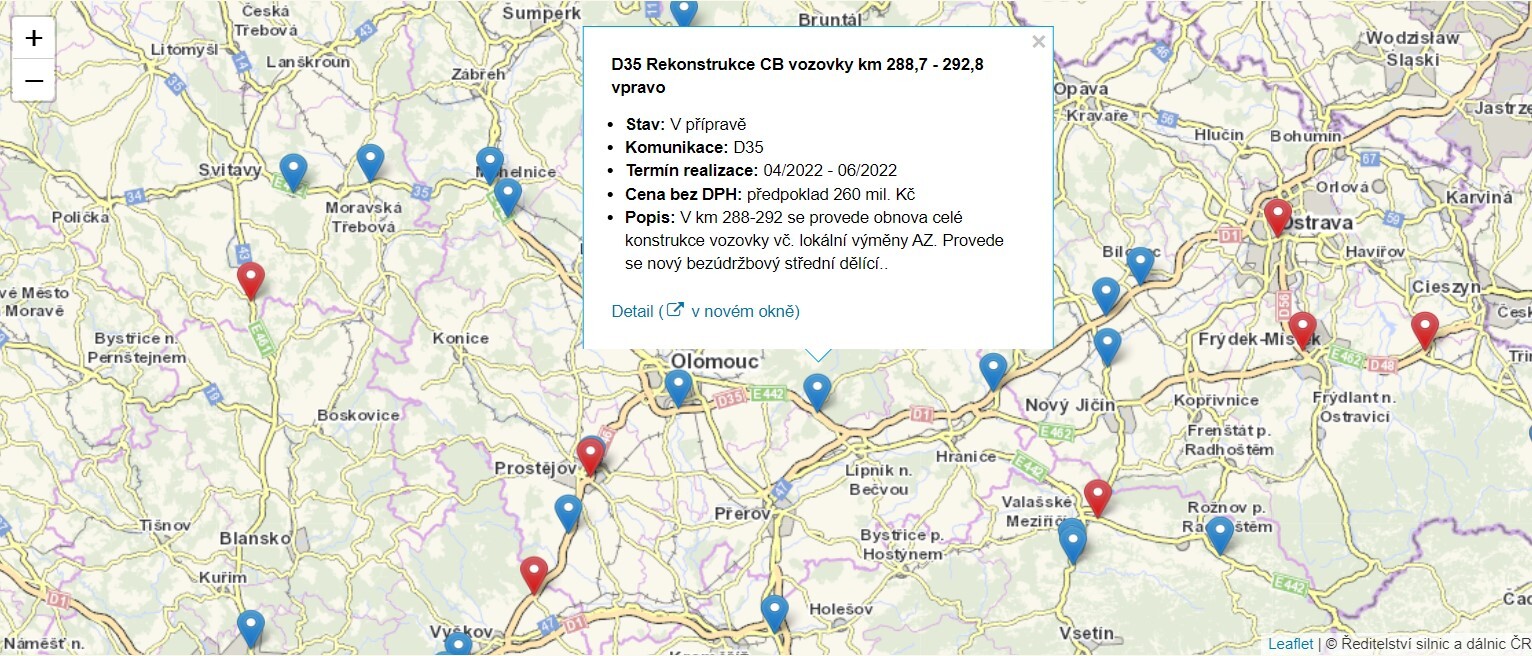Click popup title D35 Rekonstrukce CB vozovky
Screen dimensions: 1532x656
tap(798, 76)
